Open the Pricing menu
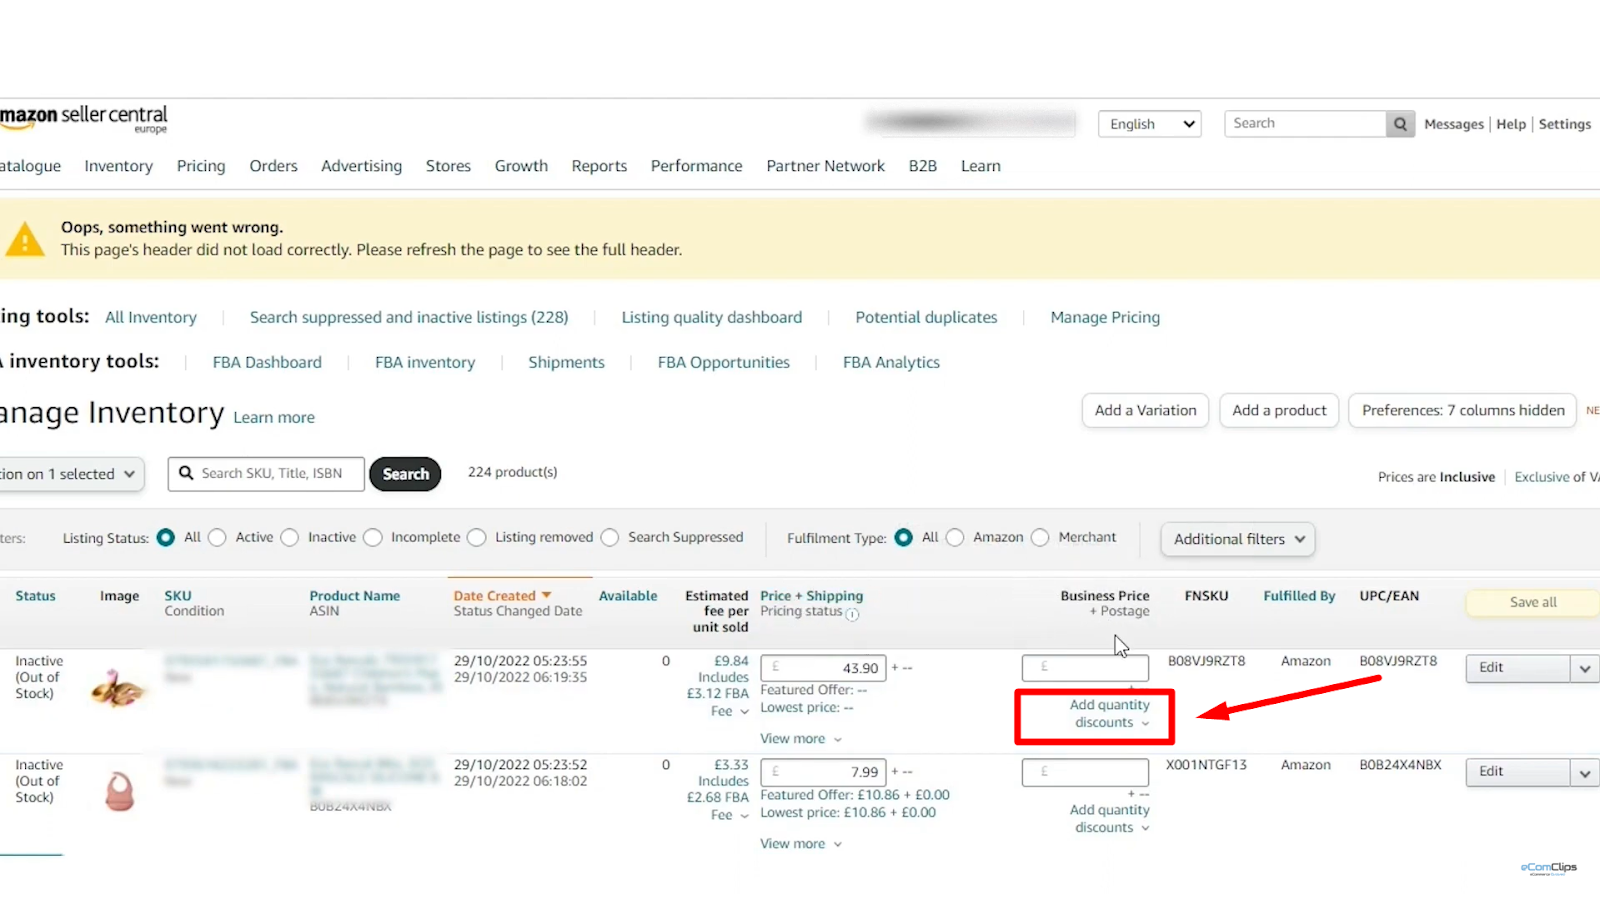 click(x=201, y=166)
